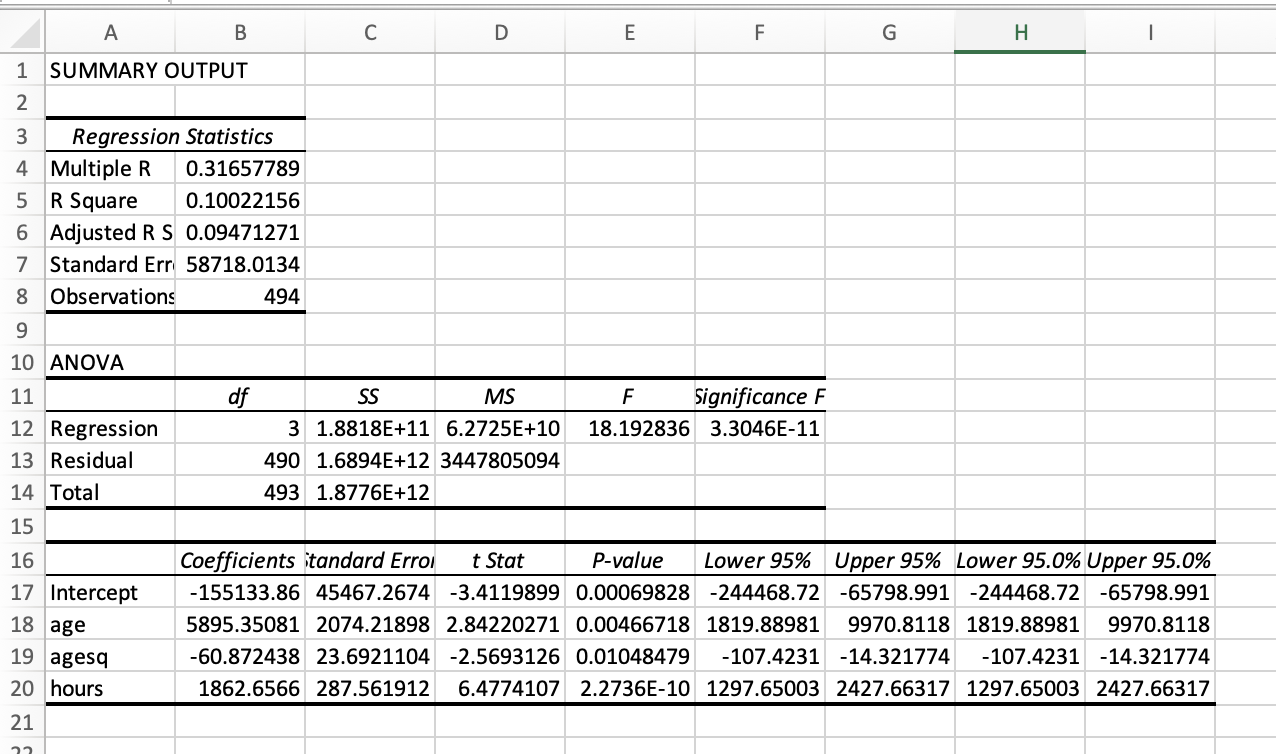Click the Select All corner triangle
Viewport: 1276px width, 754px height.
tap(22, 33)
